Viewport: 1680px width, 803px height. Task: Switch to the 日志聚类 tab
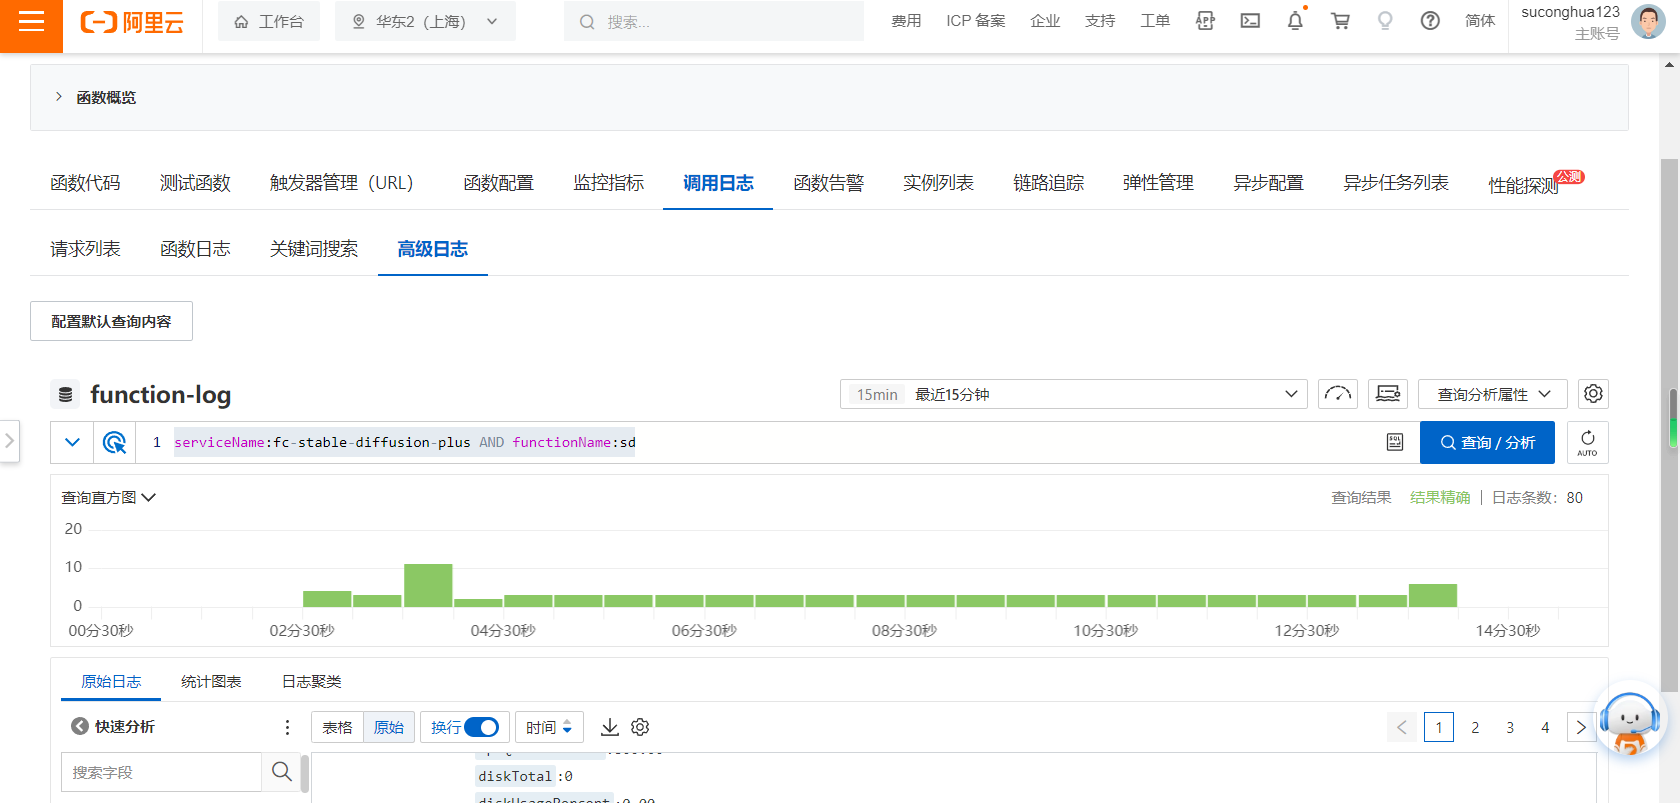pyautogui.click(x=311, y=681)
